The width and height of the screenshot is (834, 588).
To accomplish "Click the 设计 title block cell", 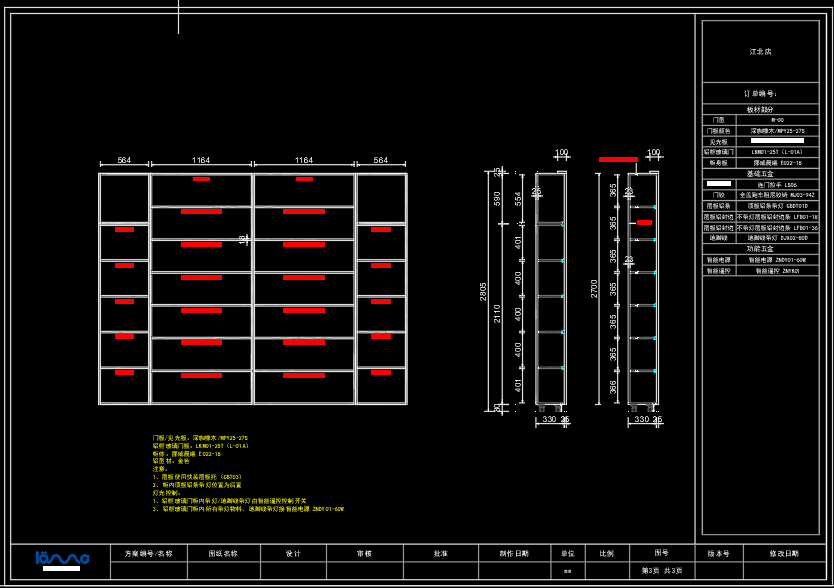I will coord(293,553).
